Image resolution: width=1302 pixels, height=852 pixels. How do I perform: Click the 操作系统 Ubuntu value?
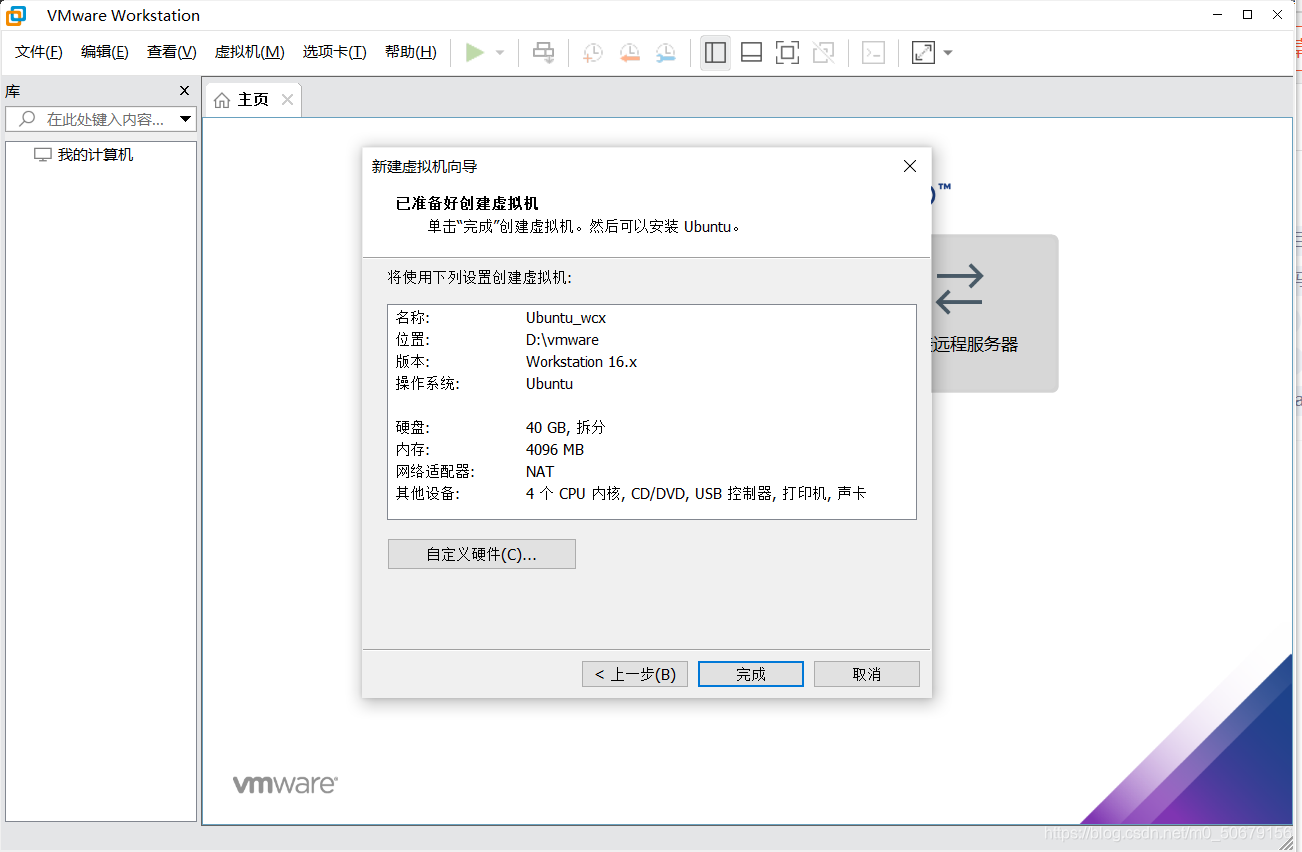pos(550,384)
